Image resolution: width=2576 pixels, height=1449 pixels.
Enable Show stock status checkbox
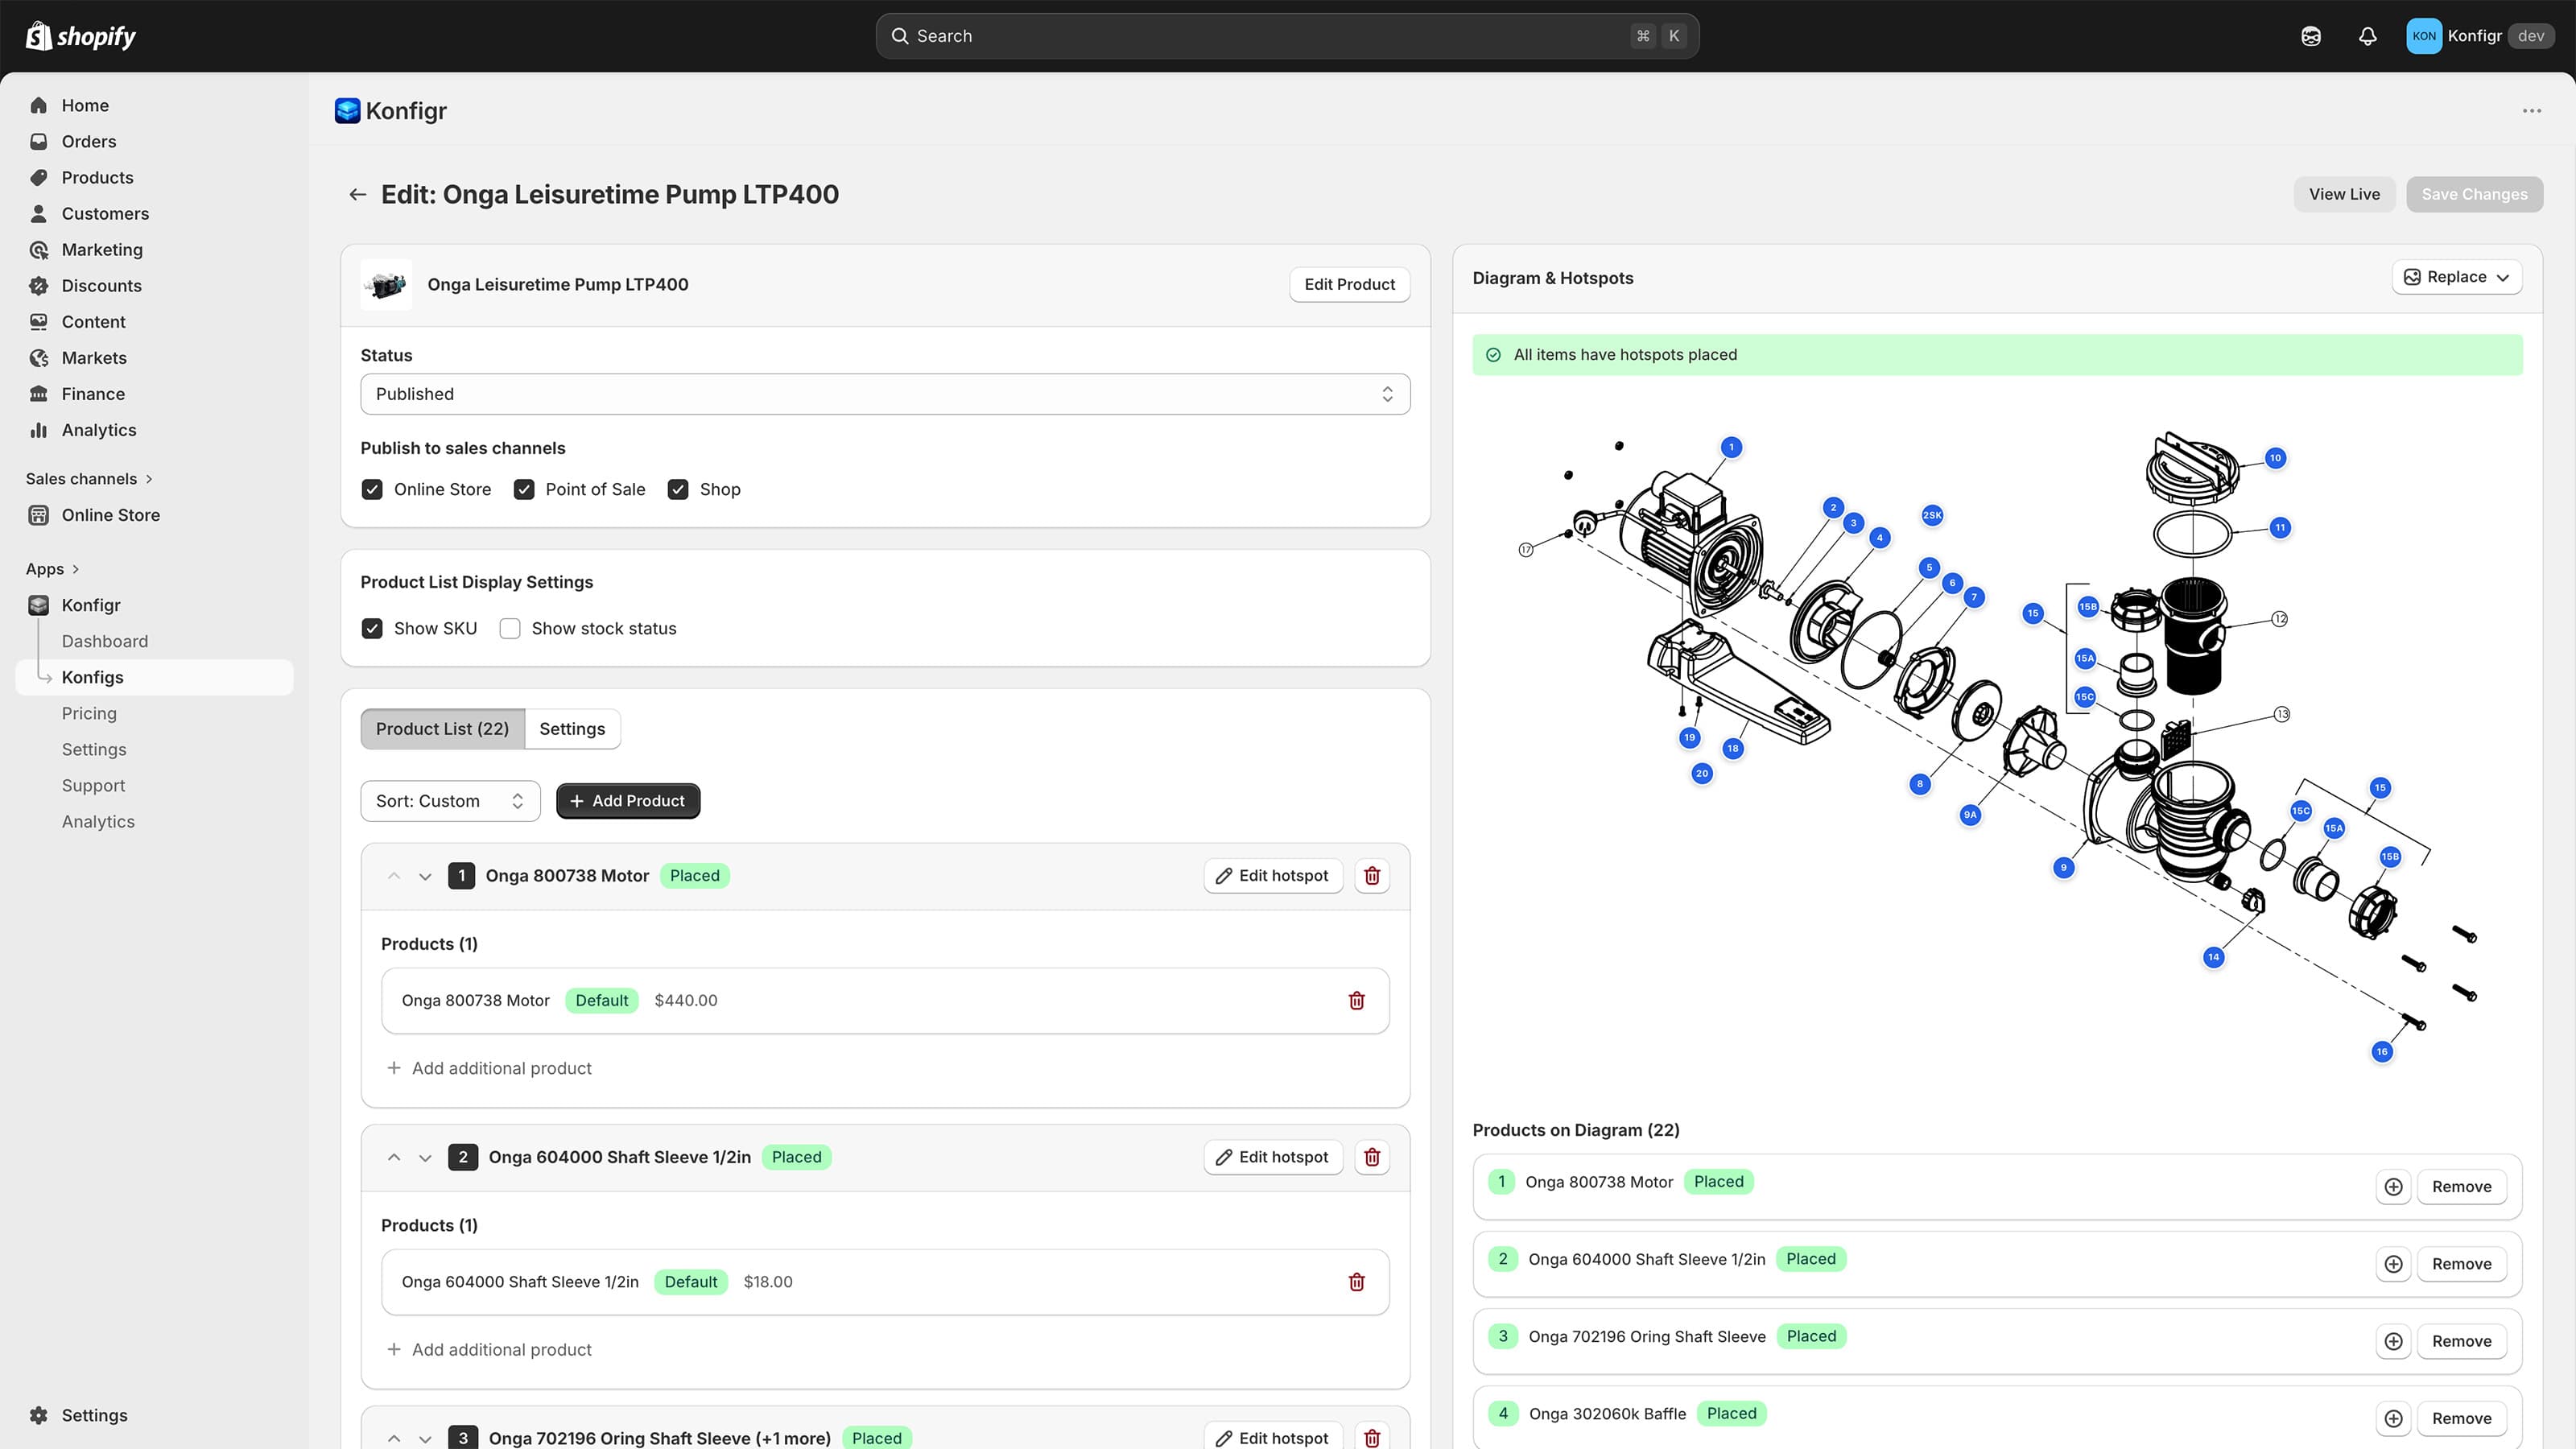pos(510,628)
